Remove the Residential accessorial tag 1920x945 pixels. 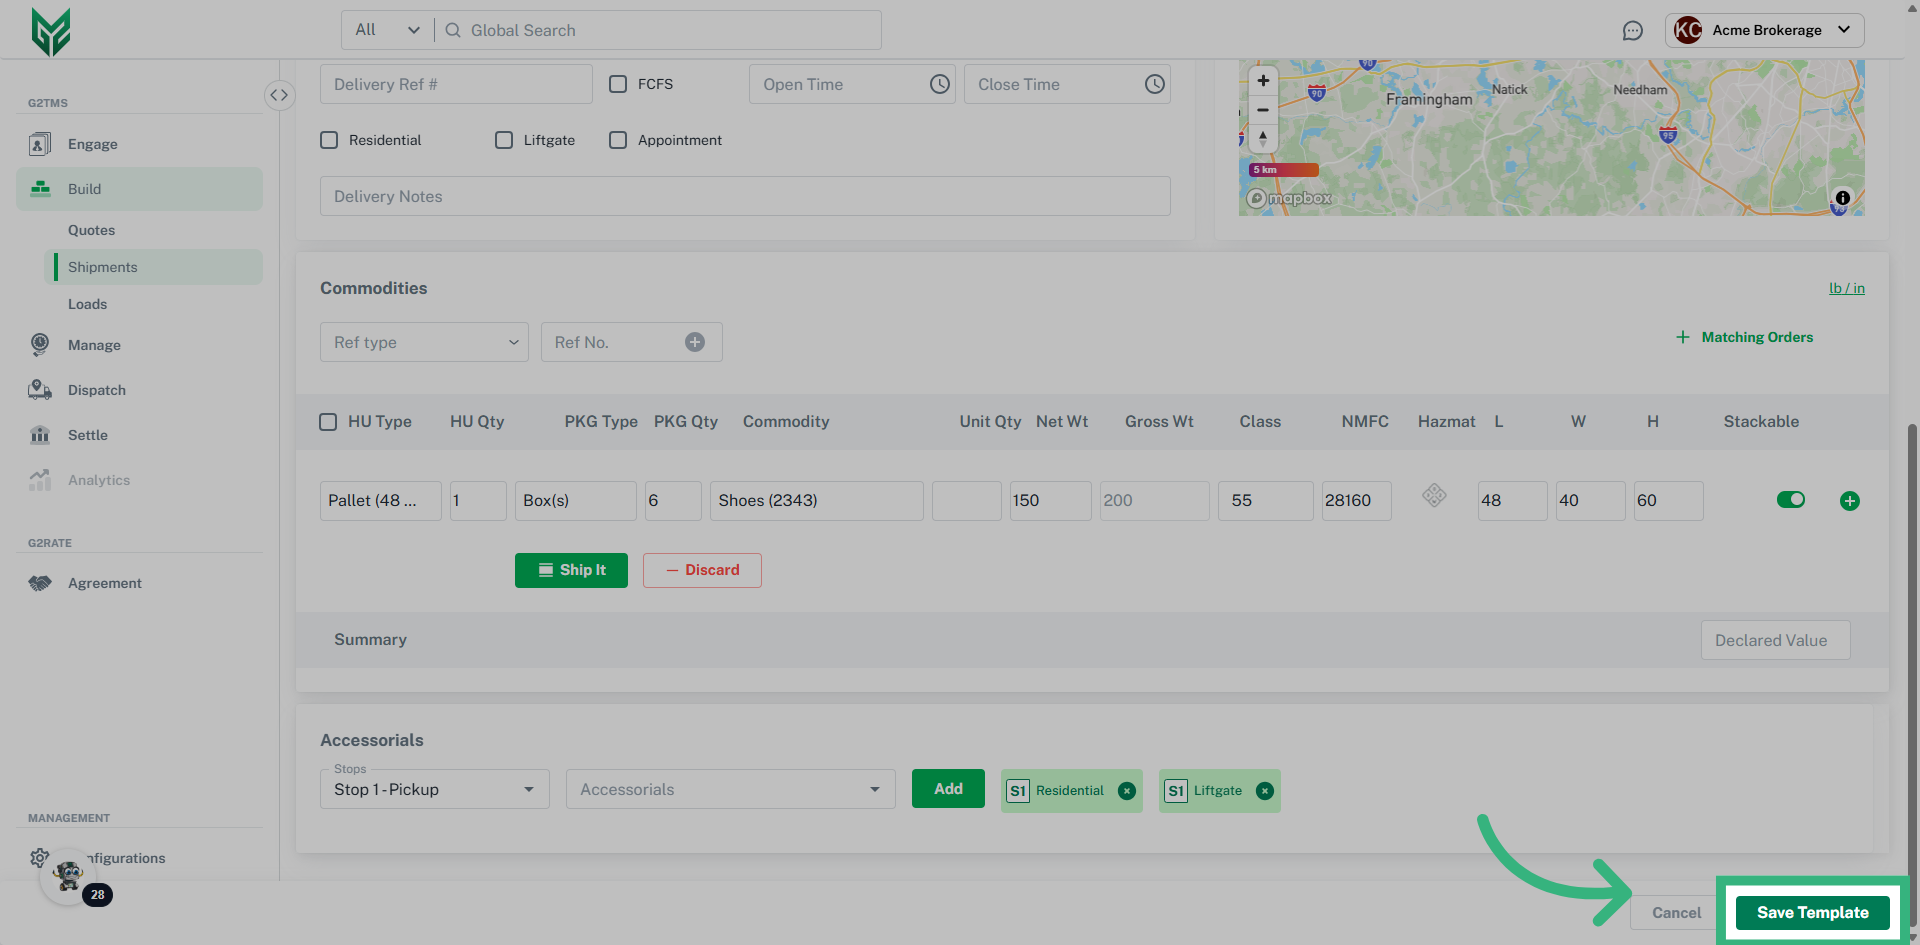click(x=1127, y=791)
